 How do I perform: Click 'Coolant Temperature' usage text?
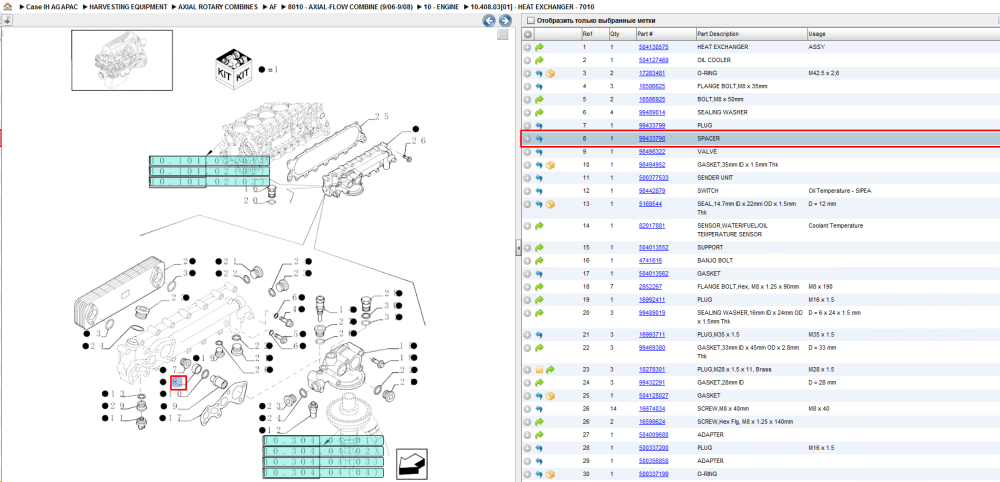click(x=835, y=226)
